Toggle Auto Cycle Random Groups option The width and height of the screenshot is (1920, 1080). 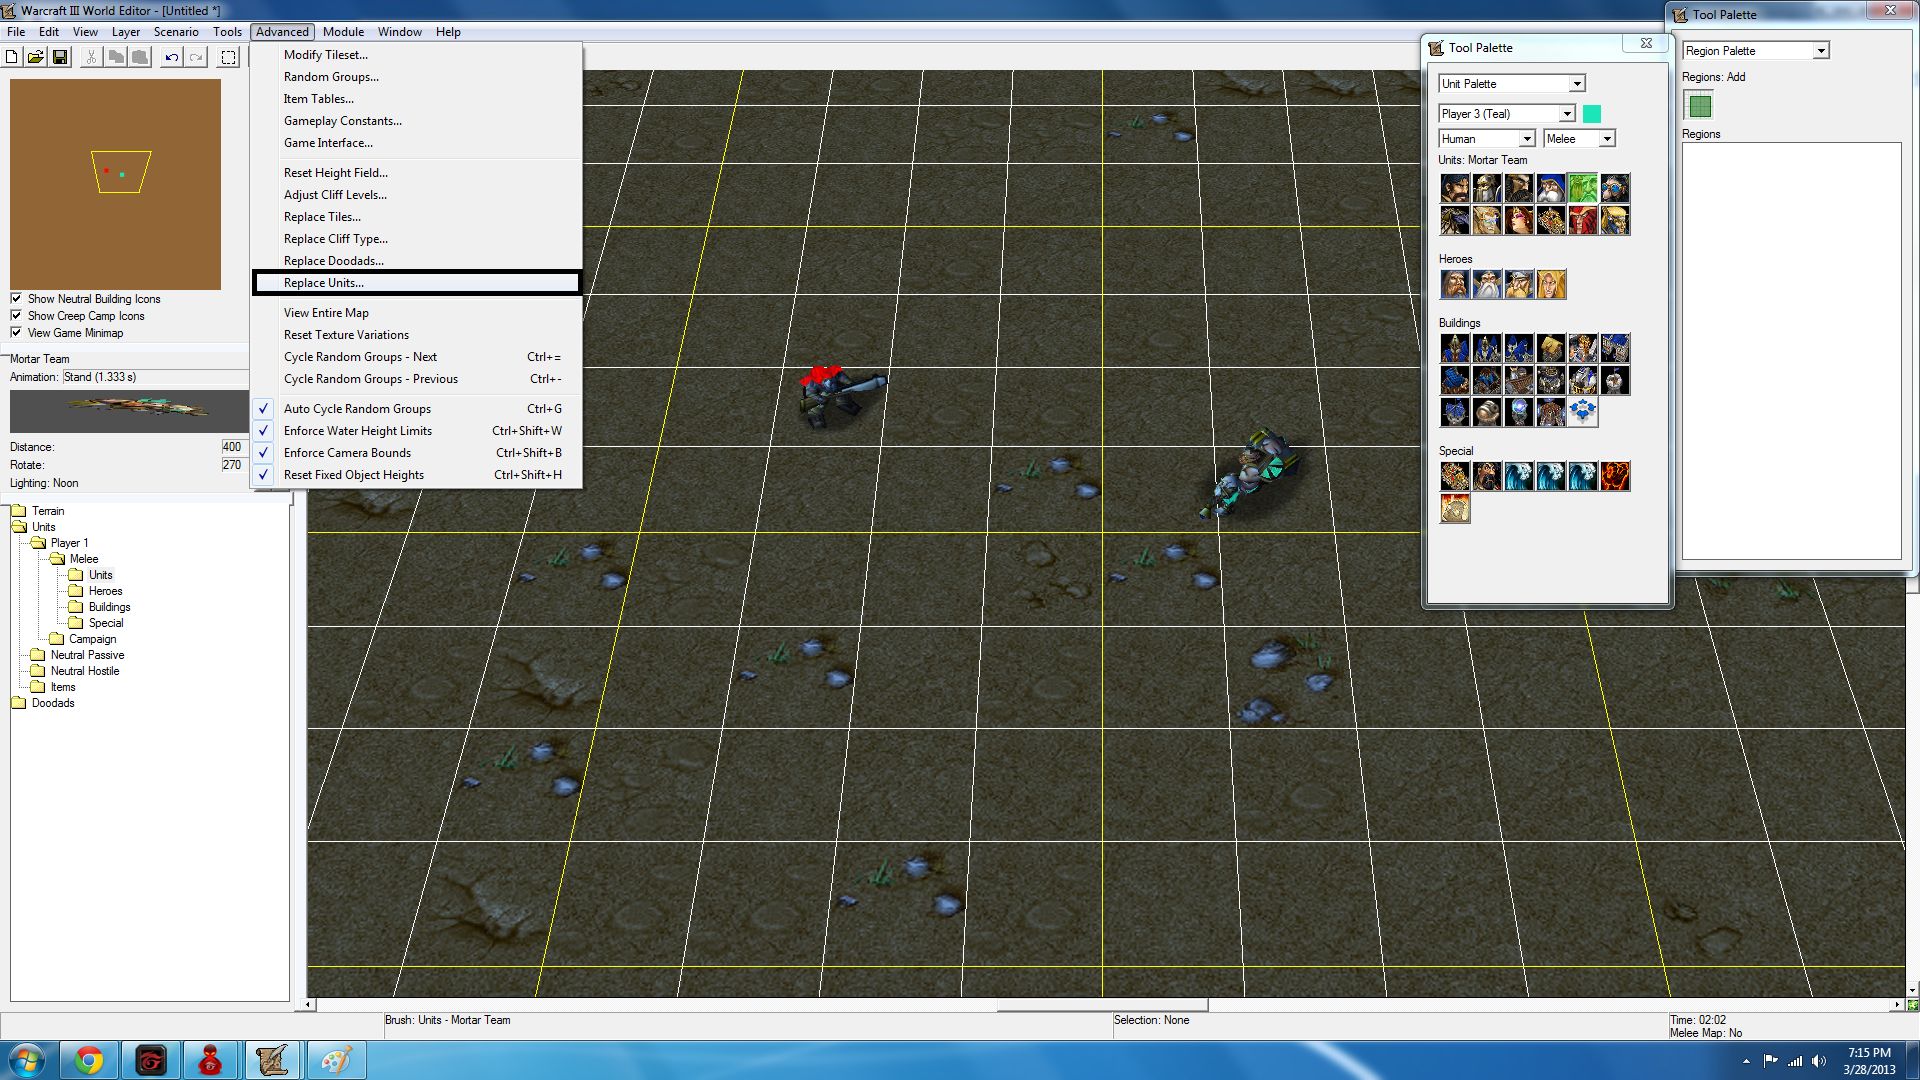coord(417,409)
